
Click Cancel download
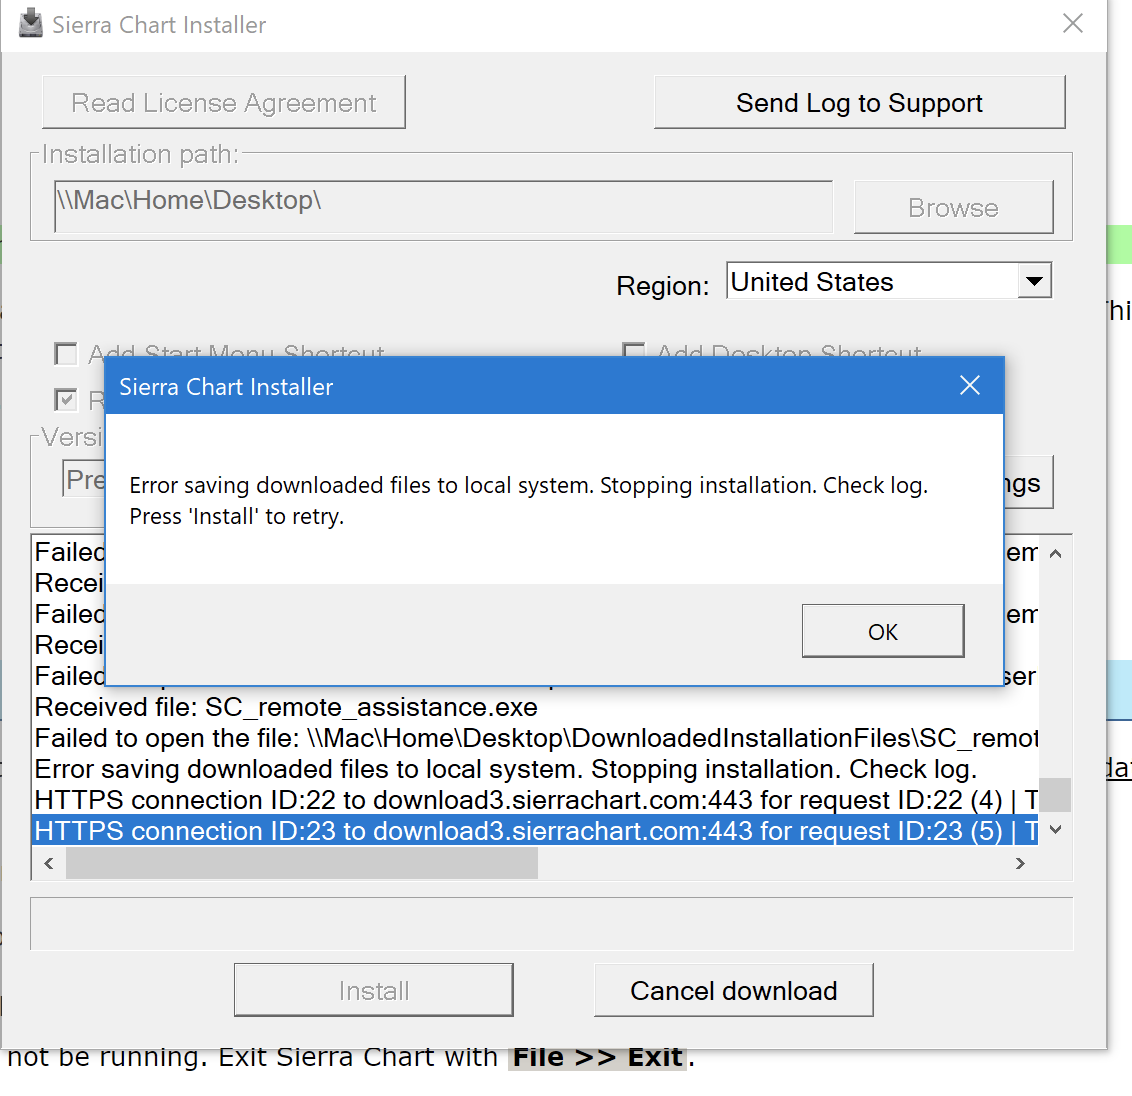pos(733,990)
